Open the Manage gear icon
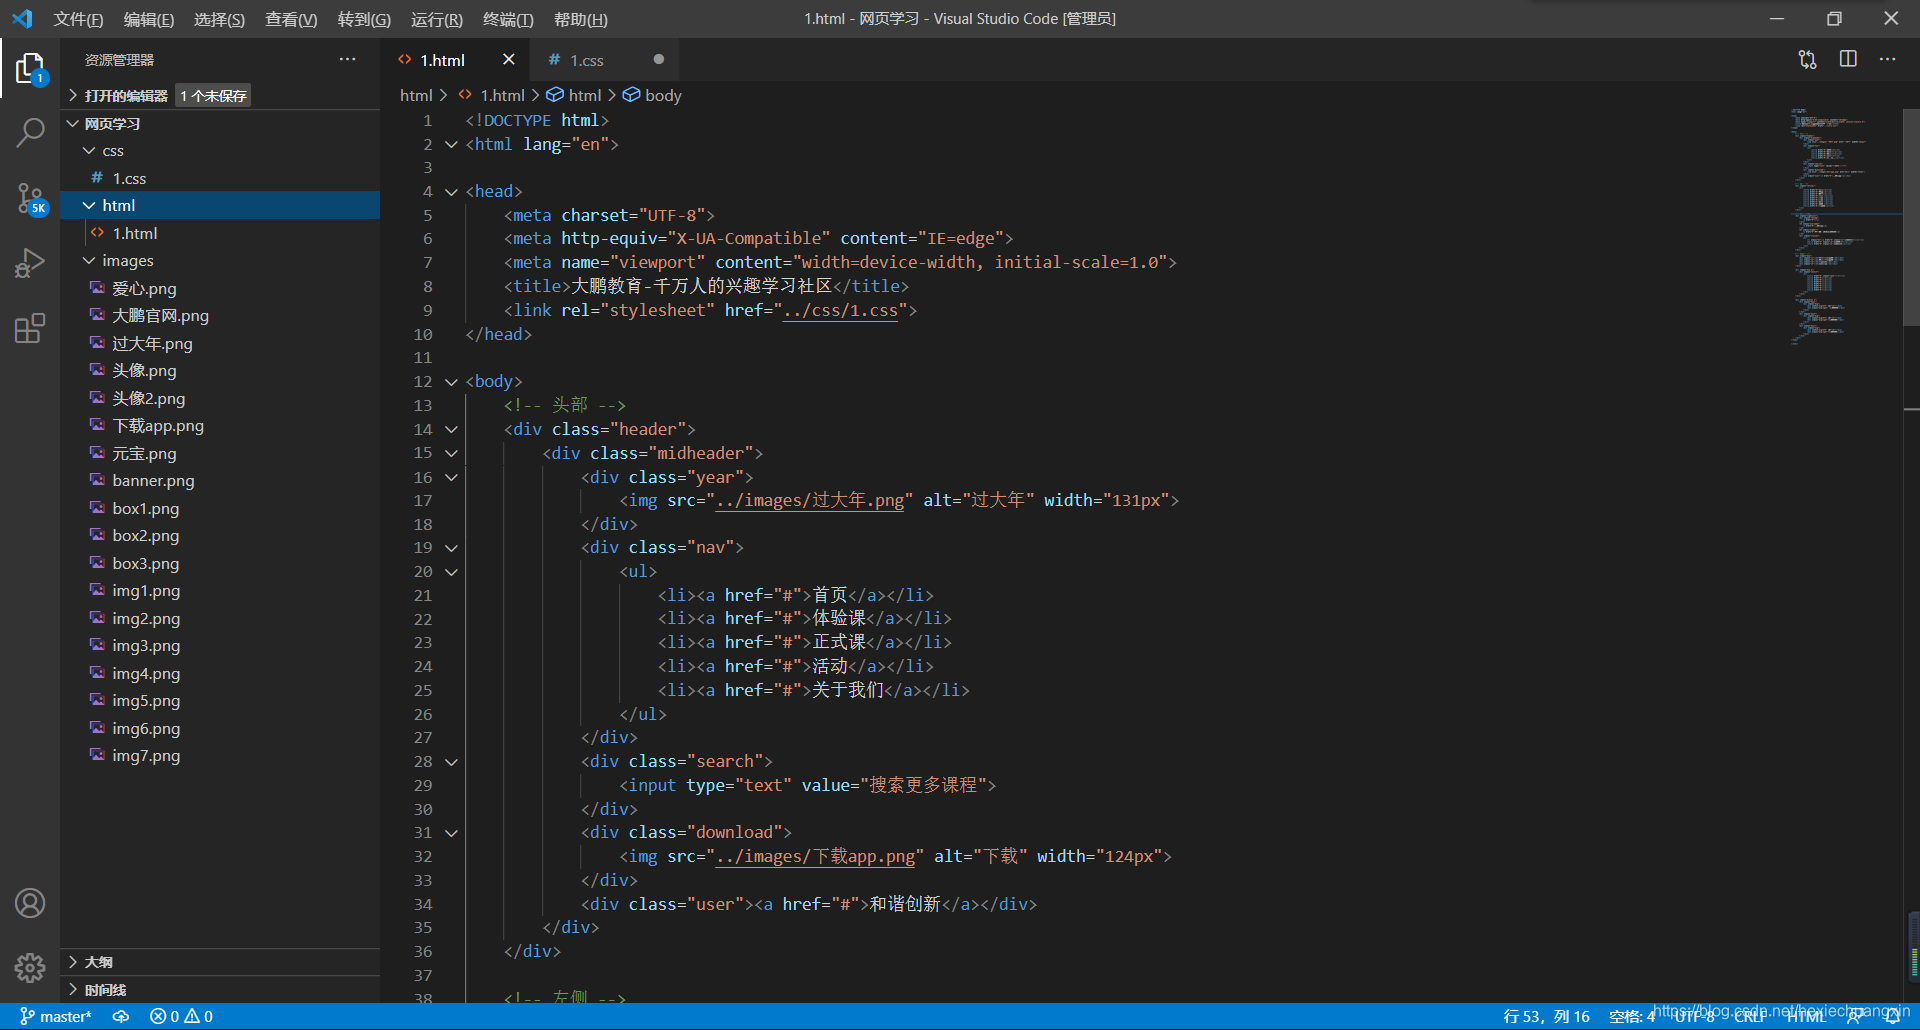The height and width of the screenshot is (1030, 1920). click(x=30, y=967)
